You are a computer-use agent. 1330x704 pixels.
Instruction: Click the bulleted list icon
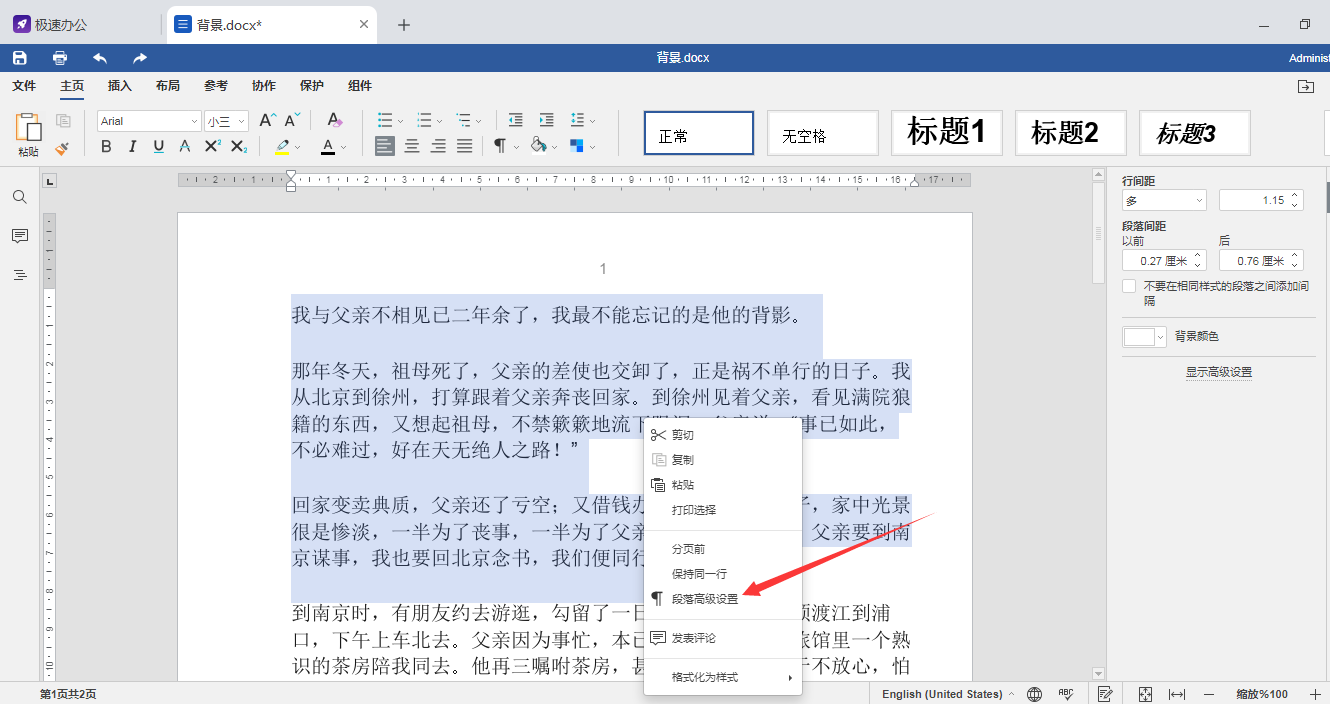click(x=385, y=119)
